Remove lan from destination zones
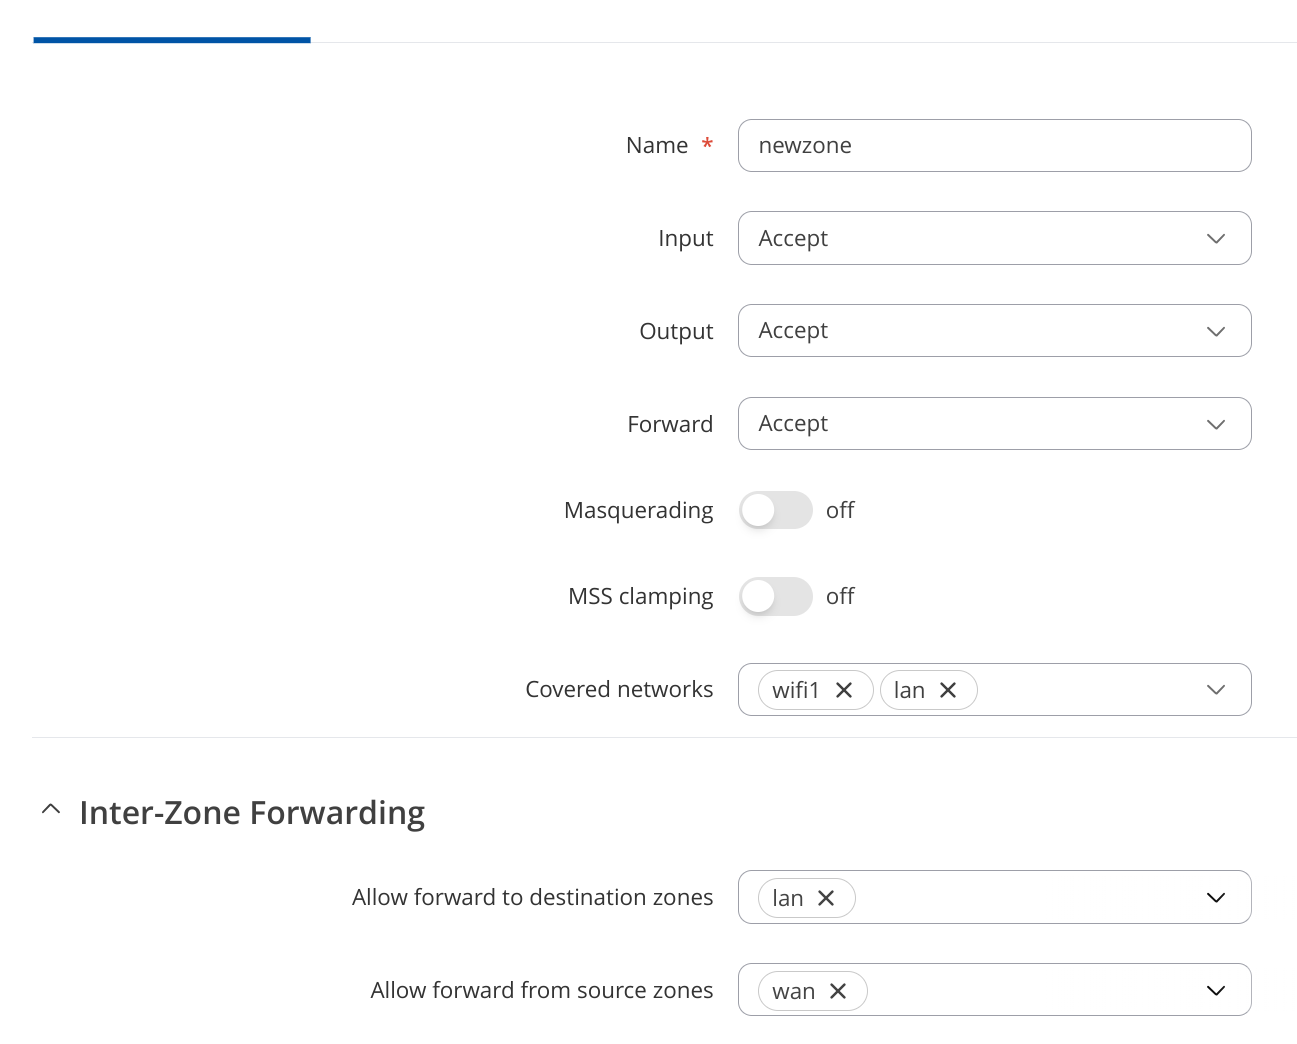This screenshot has height=1044, width=1297. tap(826, 898)
